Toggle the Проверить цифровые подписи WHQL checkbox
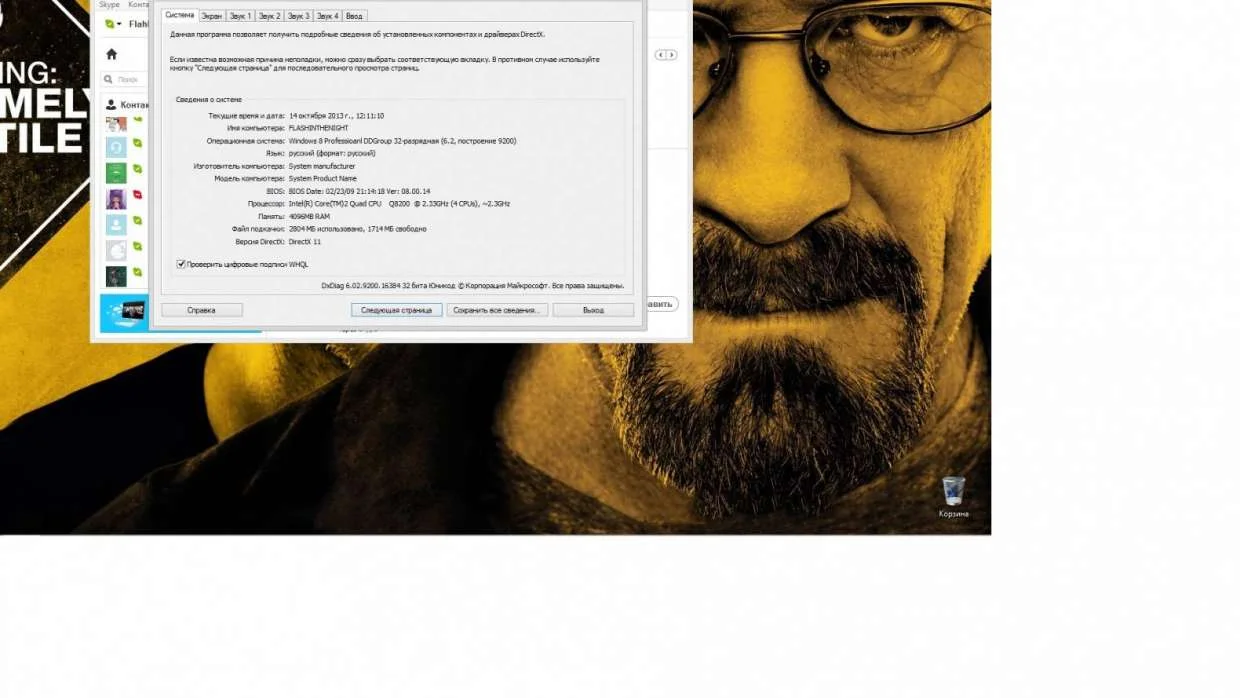The width and height of the screenshot is (1240, 698). 181,264
